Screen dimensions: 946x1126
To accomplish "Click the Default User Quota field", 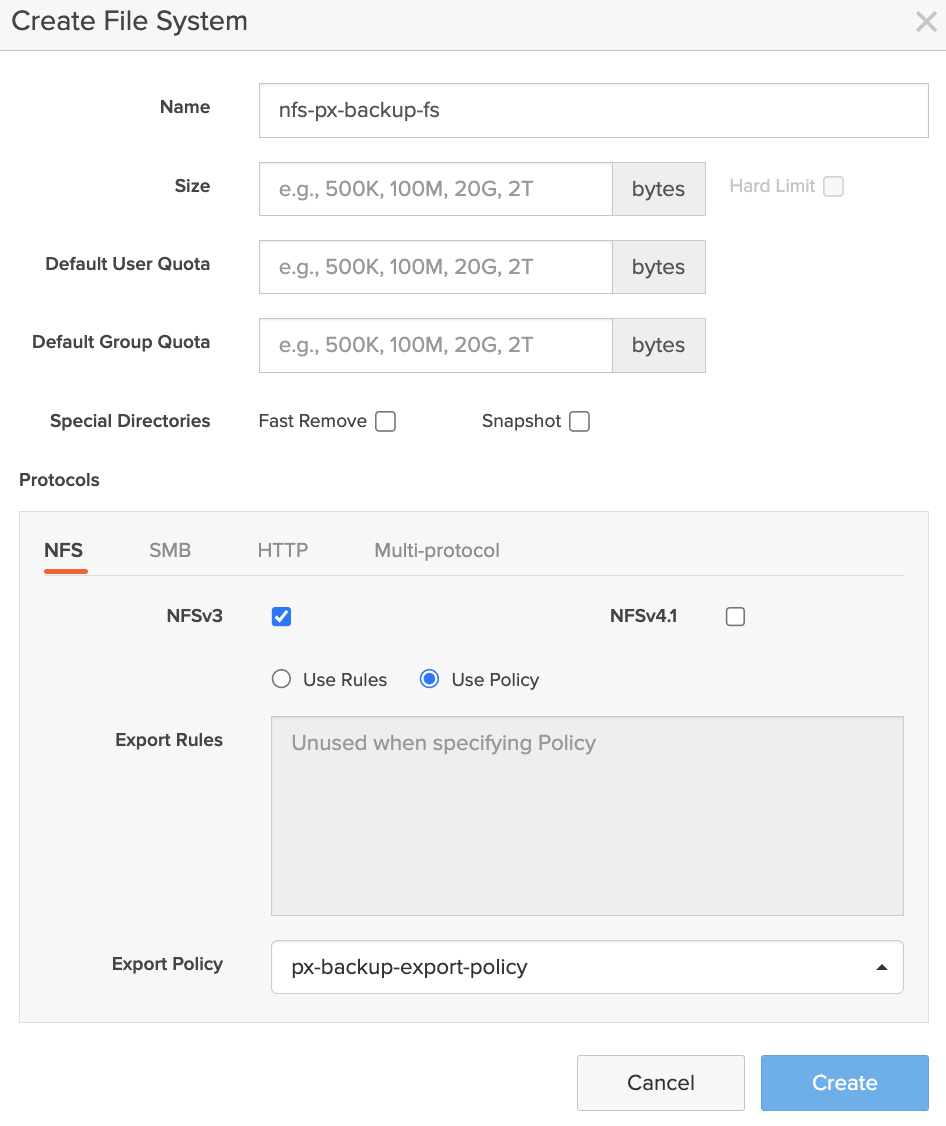I will [x=435, y=267].
